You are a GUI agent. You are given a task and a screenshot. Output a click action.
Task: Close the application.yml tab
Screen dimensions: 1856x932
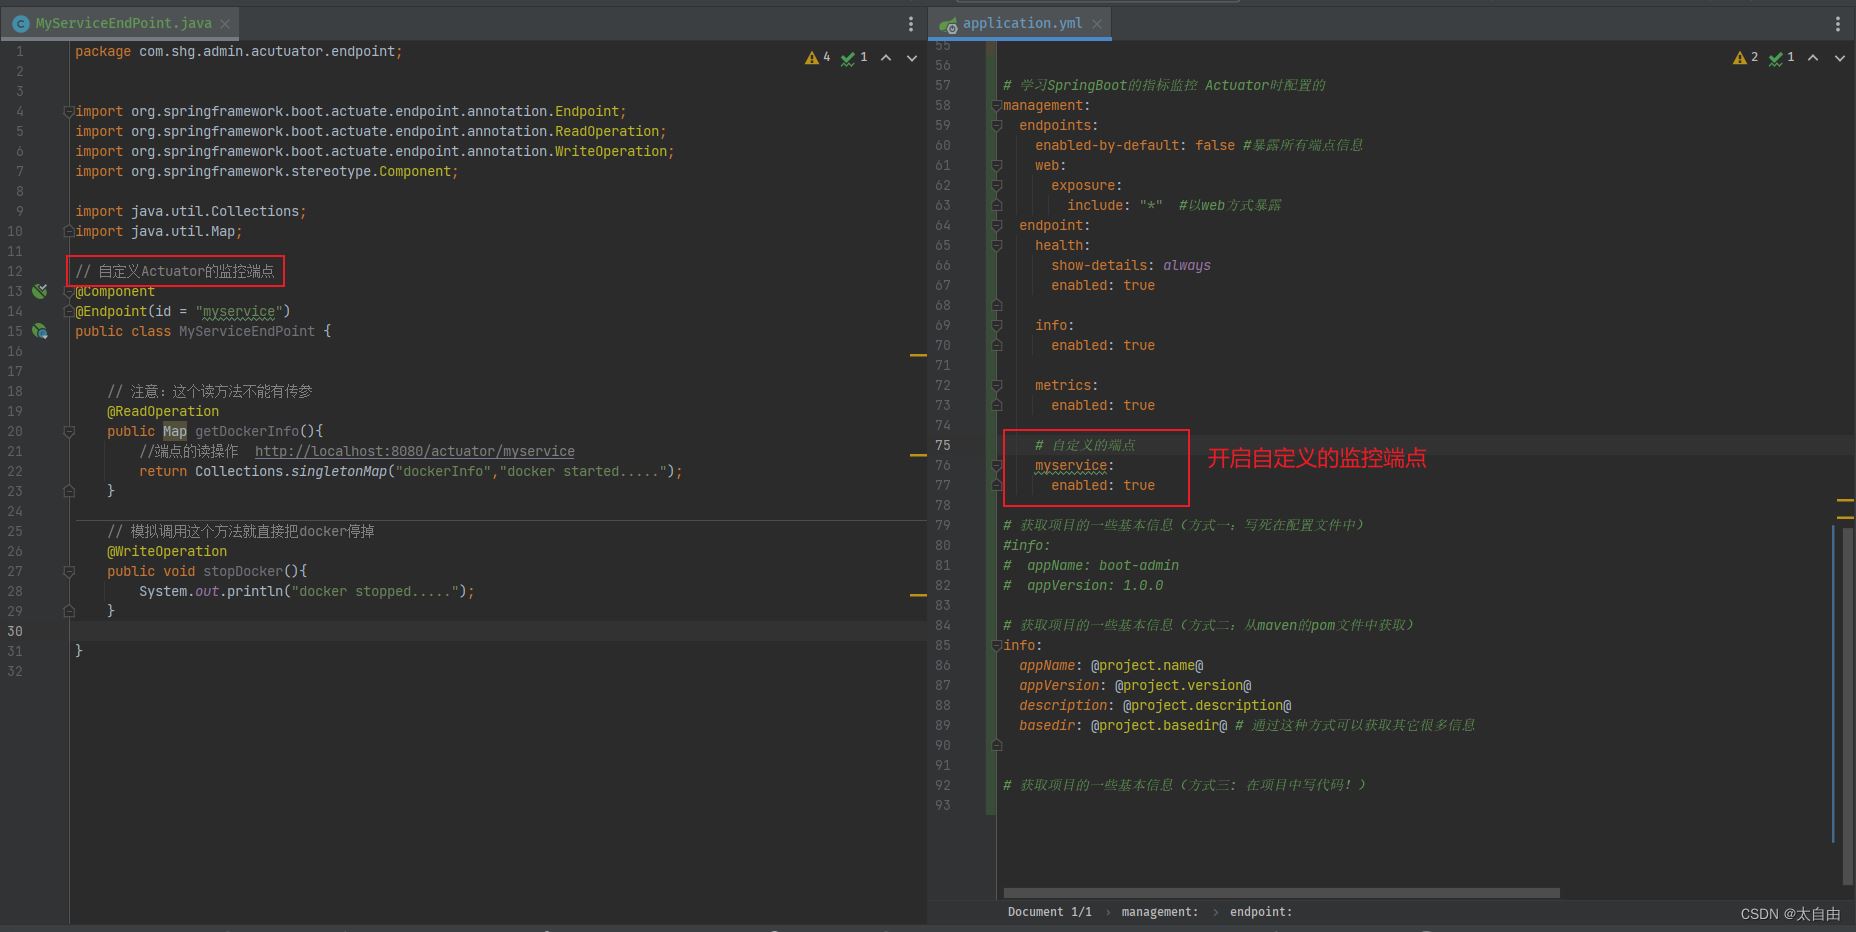(x=1097, y=23)
